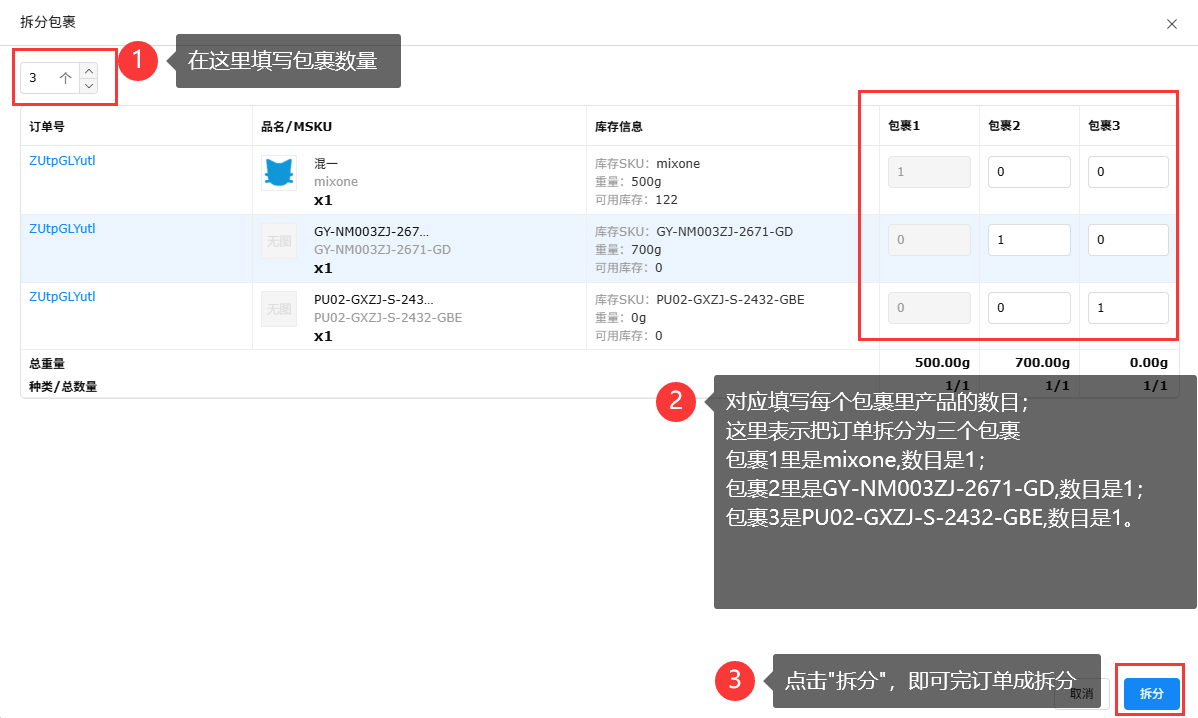Click 无图 placeholder of GY-NM003ZJ product
1198x718 pixels.
(279, 241)
